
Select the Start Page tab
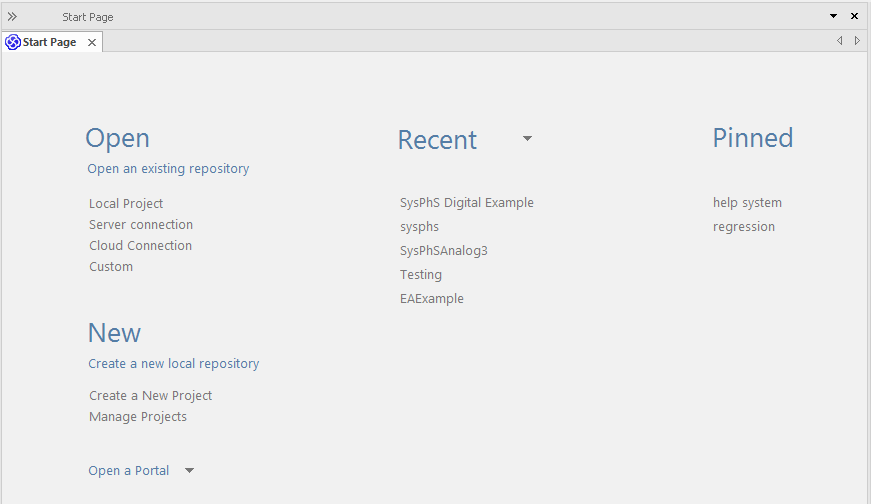pyautogui.click(x=50, y=43)
